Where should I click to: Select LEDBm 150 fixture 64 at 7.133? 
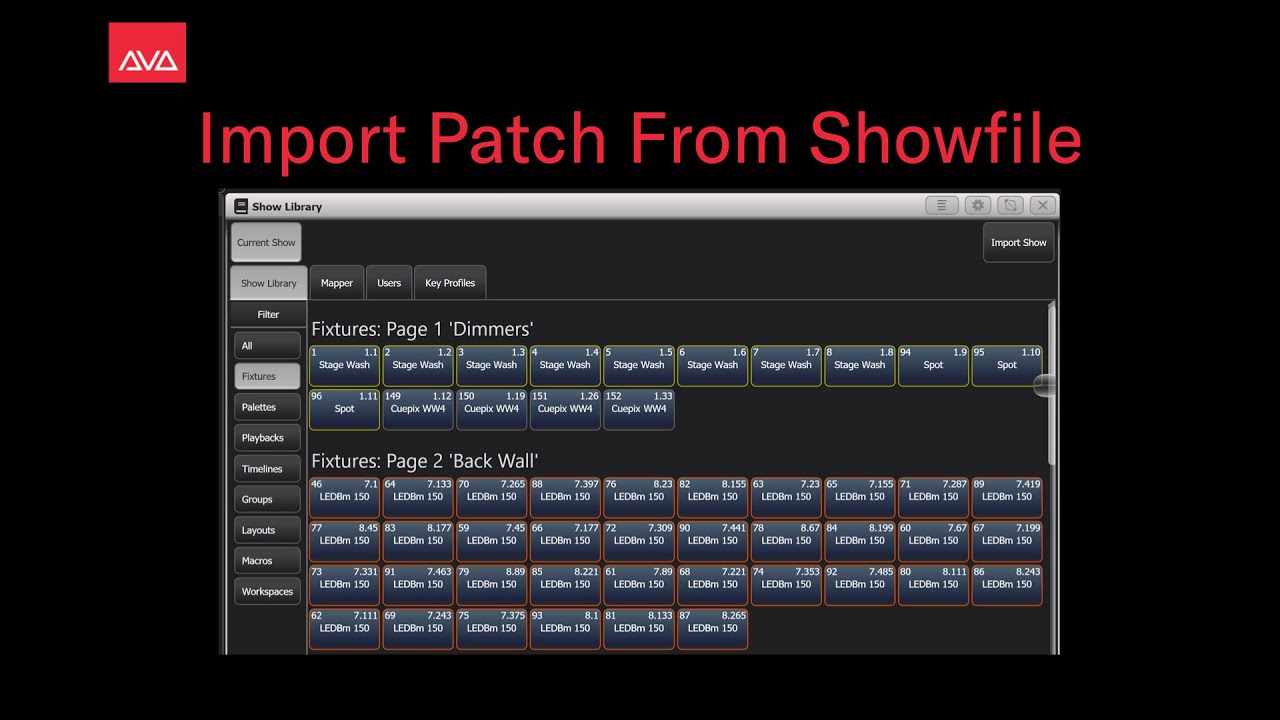(418, 497)
